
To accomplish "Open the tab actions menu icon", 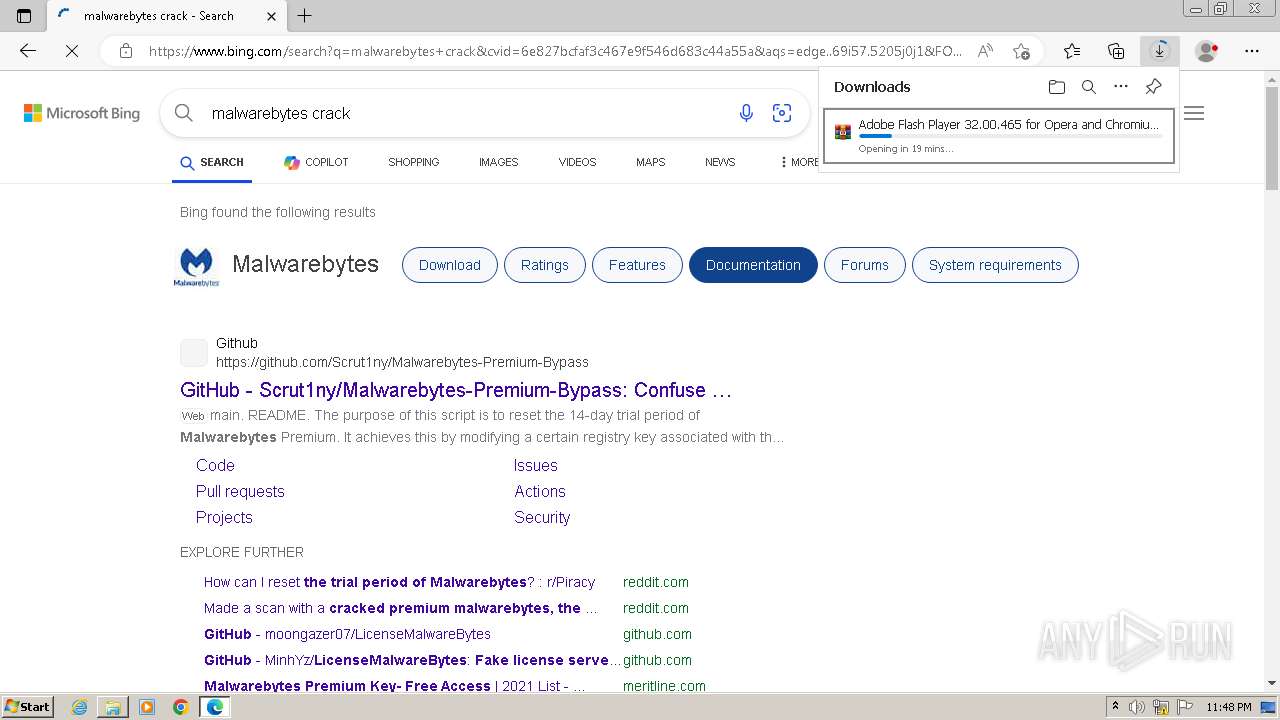I will coord(24,15).
